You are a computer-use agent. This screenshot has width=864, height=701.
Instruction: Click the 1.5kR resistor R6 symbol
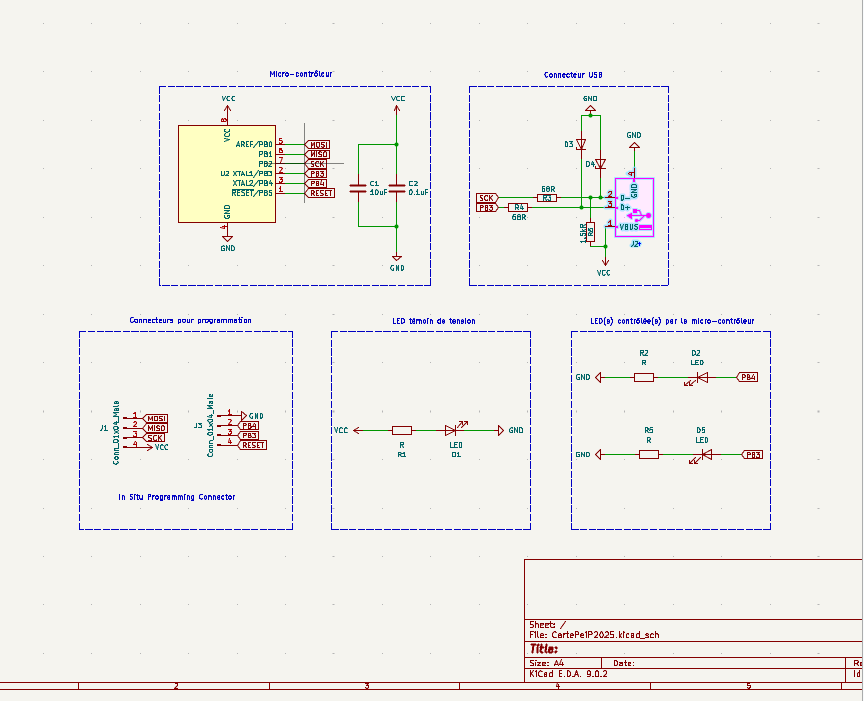pyautogui.click(x=590, y=231)
